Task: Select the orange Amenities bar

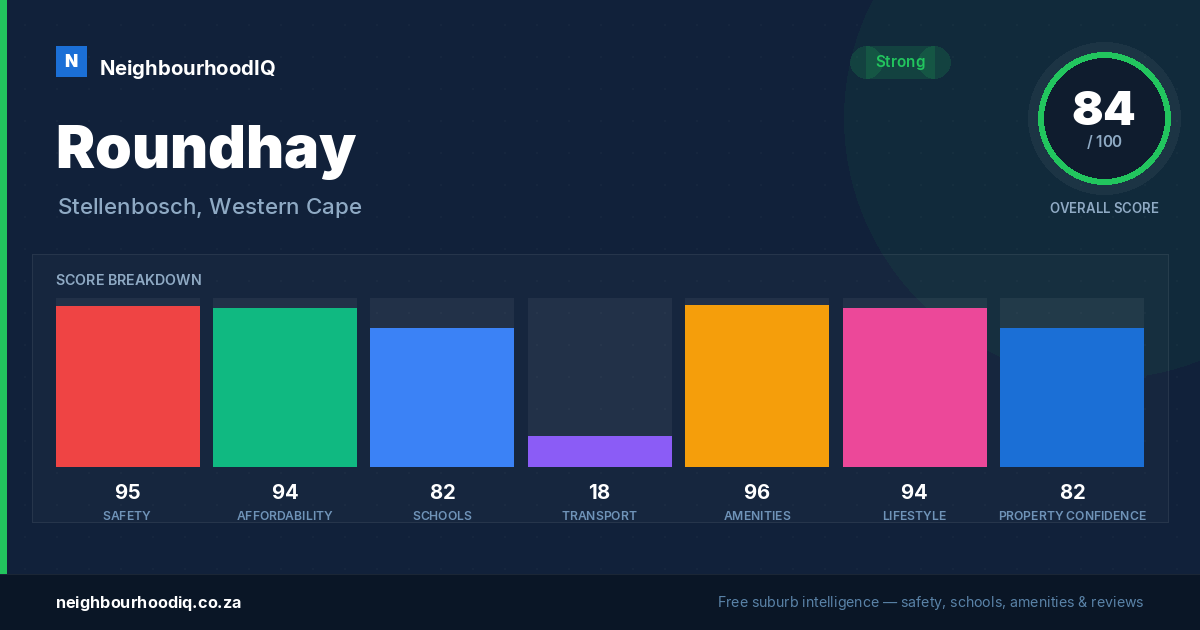Action: [757, 386]
